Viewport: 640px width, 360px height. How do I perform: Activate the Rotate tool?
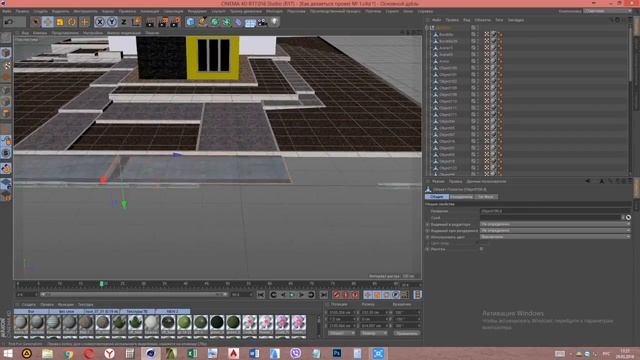coord(72,22)
